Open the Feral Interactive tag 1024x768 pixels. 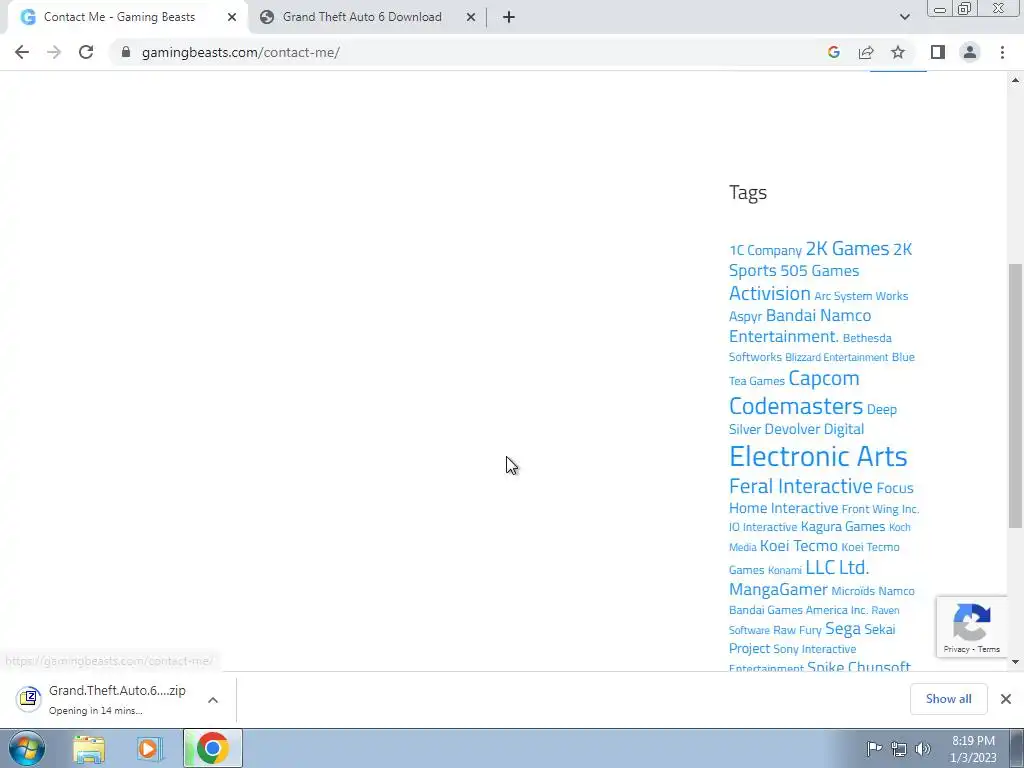(x=801, y=487)
